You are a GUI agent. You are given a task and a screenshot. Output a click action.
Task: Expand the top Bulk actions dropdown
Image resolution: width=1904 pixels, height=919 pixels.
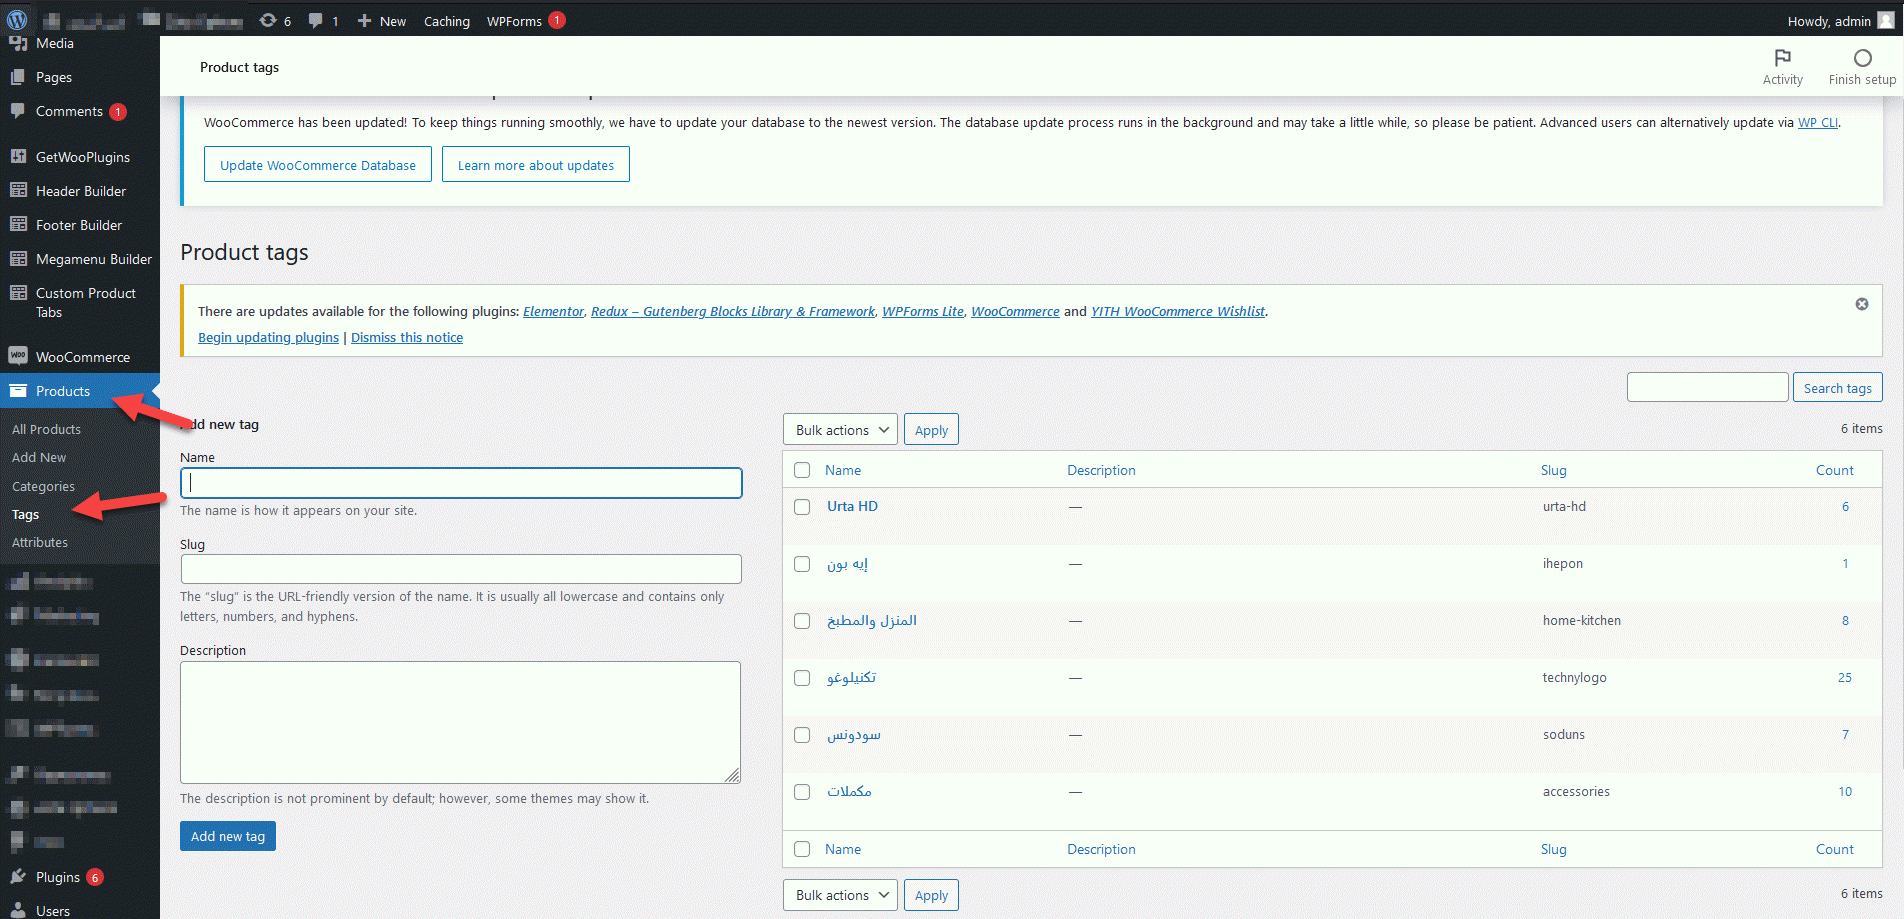coord(840,430)
